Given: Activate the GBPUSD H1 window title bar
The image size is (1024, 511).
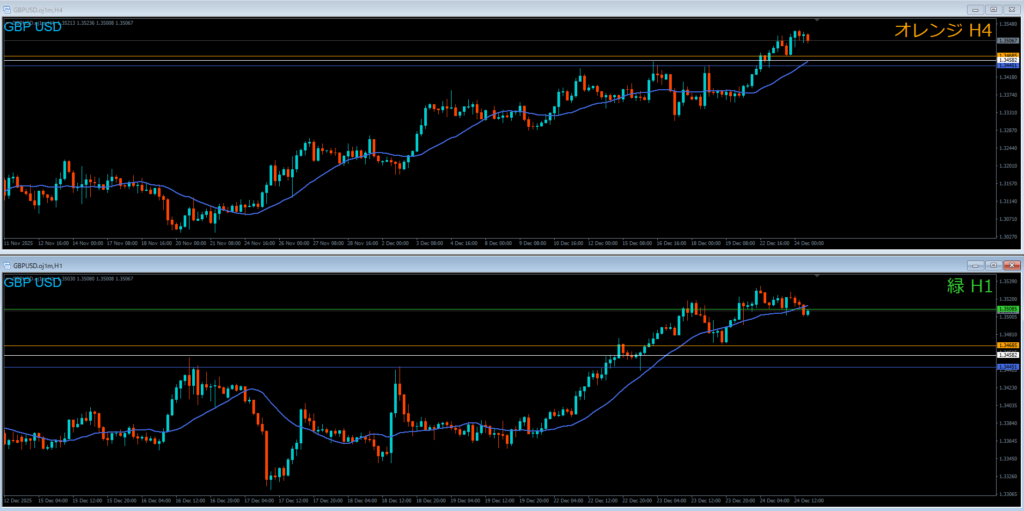Looking at the screenshot, I should [400, 266].
